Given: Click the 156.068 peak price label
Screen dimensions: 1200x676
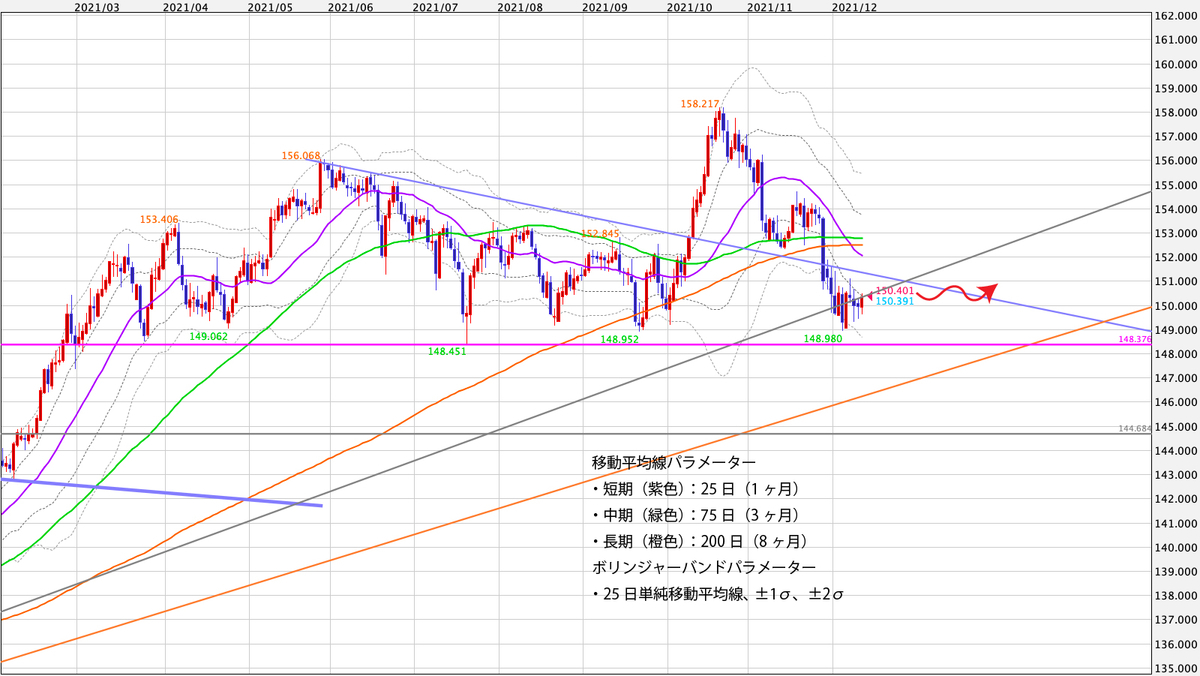Looking at the screenshot, I should (301, 156).
